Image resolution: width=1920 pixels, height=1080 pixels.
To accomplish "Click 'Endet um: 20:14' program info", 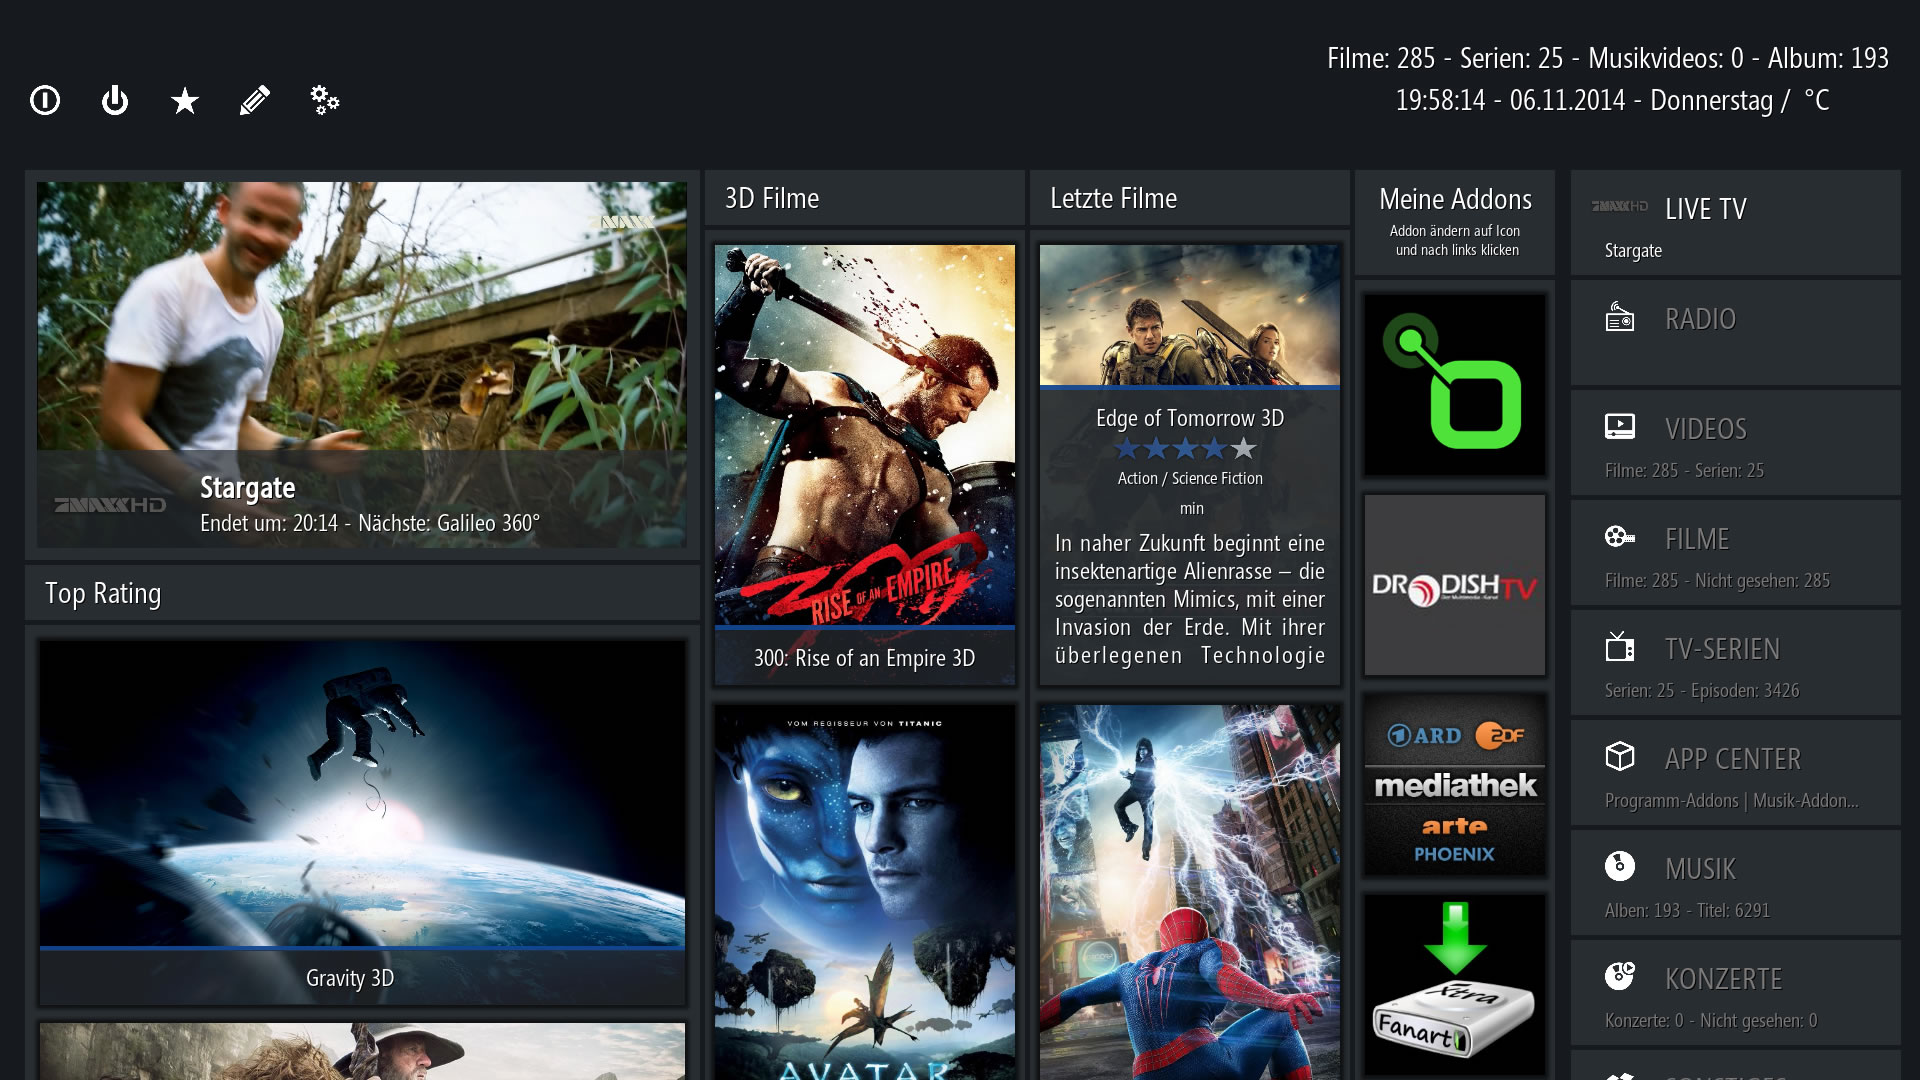I will click(269, 523).
